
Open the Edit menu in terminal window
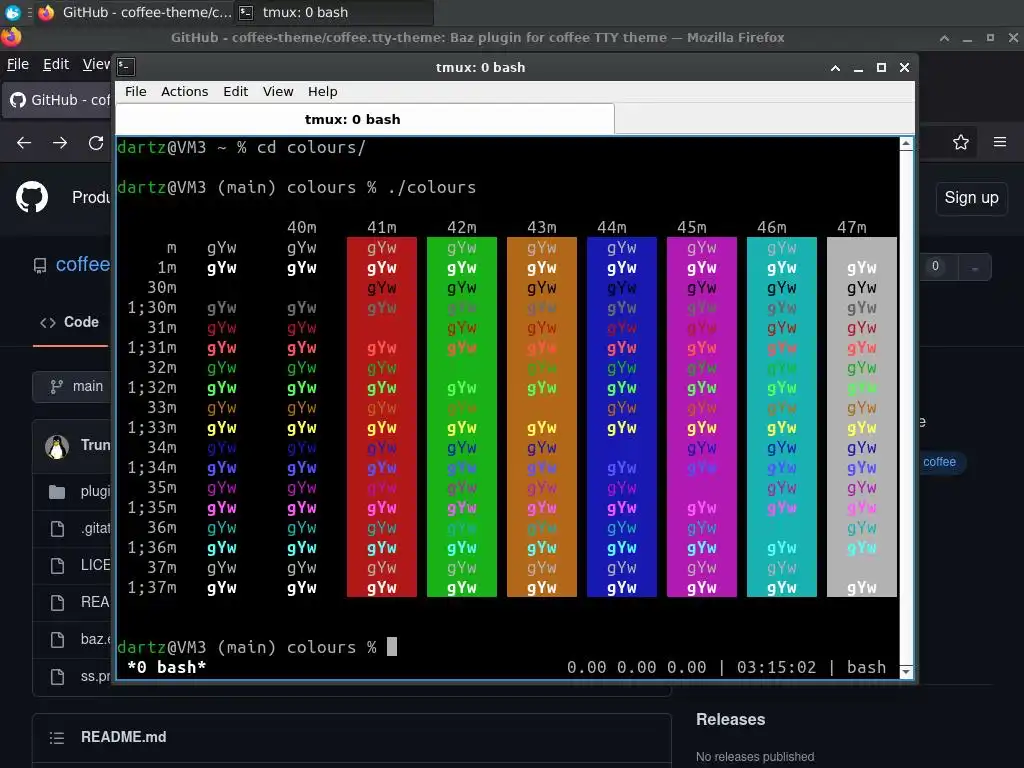coord(235,91)
